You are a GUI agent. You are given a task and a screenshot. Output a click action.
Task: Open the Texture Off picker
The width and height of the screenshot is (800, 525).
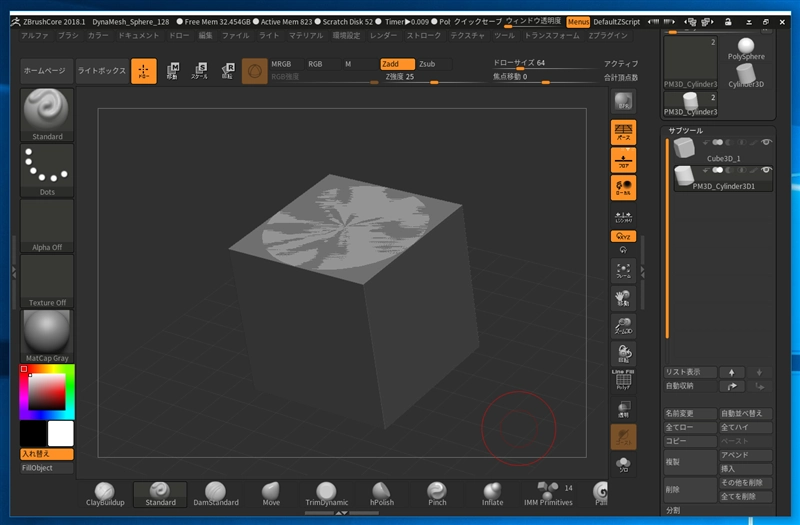click(47, 281)
